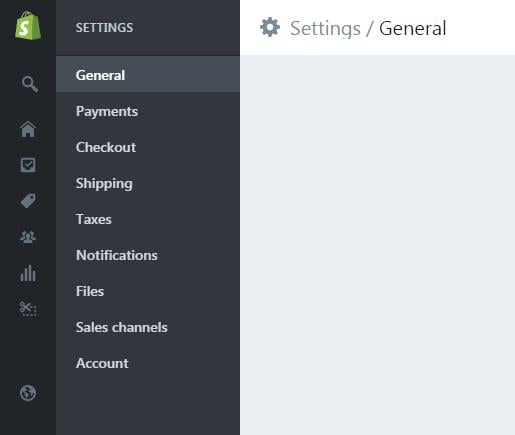Open Orders checkbox-tray icon
Viewport: 515px width, 435px height.
[x=28, y=165]
